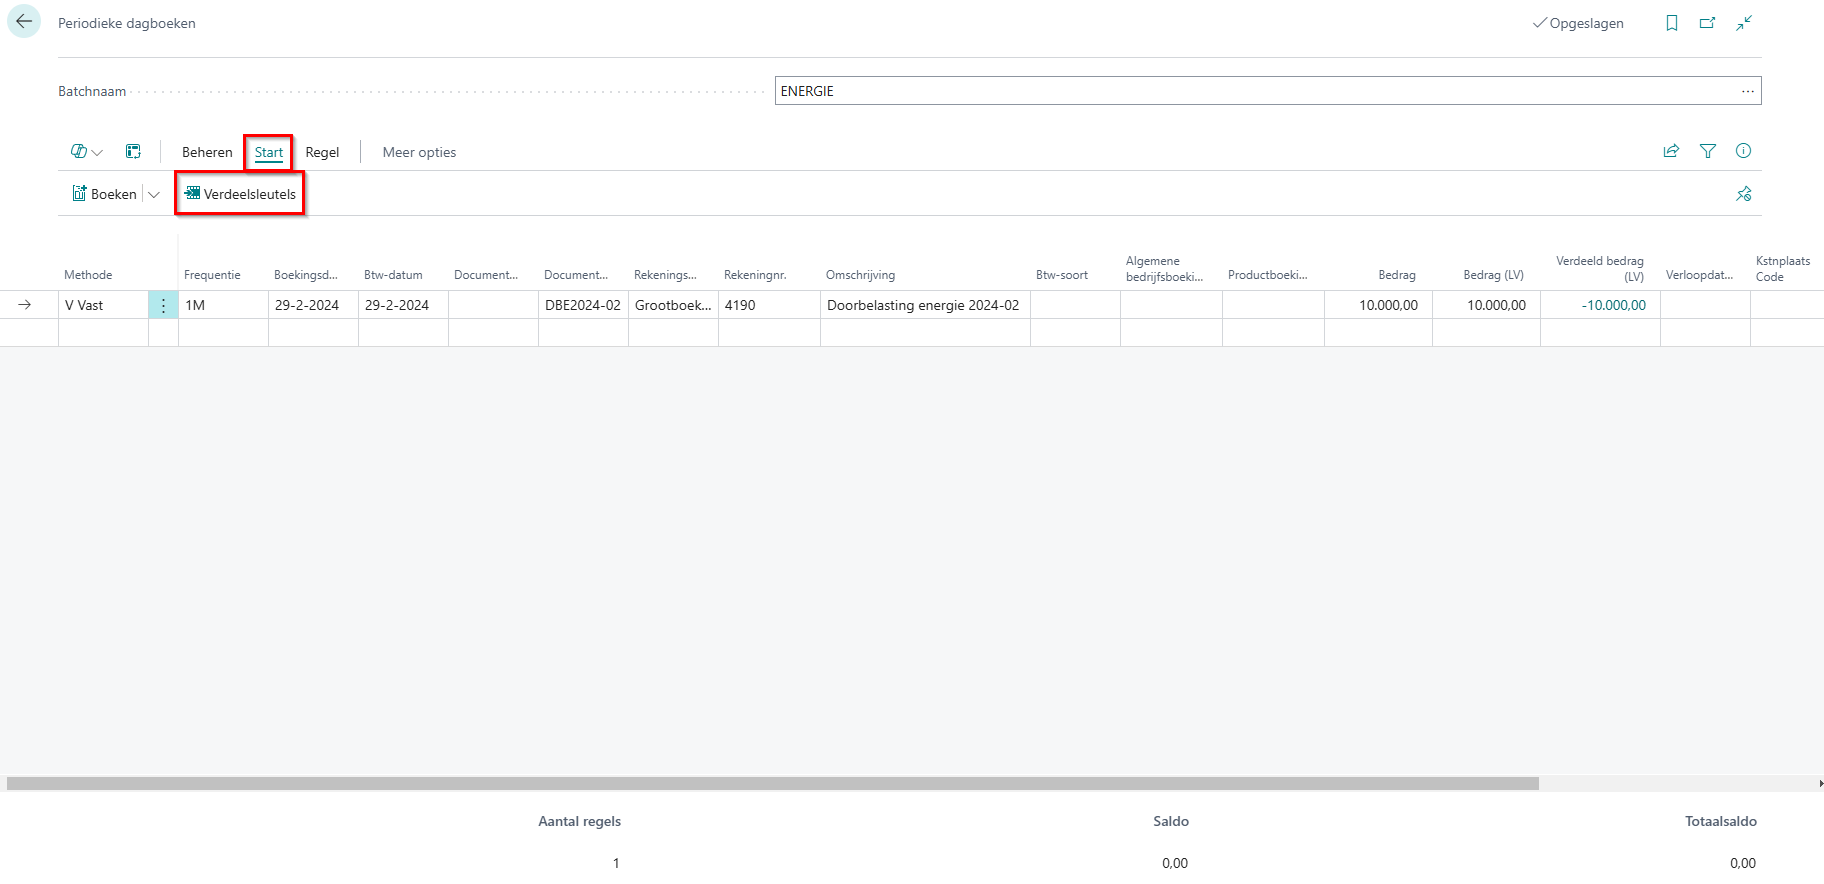This screenshot has width=1824, height=884.
Task: Click Verdeeld bedrag (LV) column header
Action: click(x=1599, y=268)
